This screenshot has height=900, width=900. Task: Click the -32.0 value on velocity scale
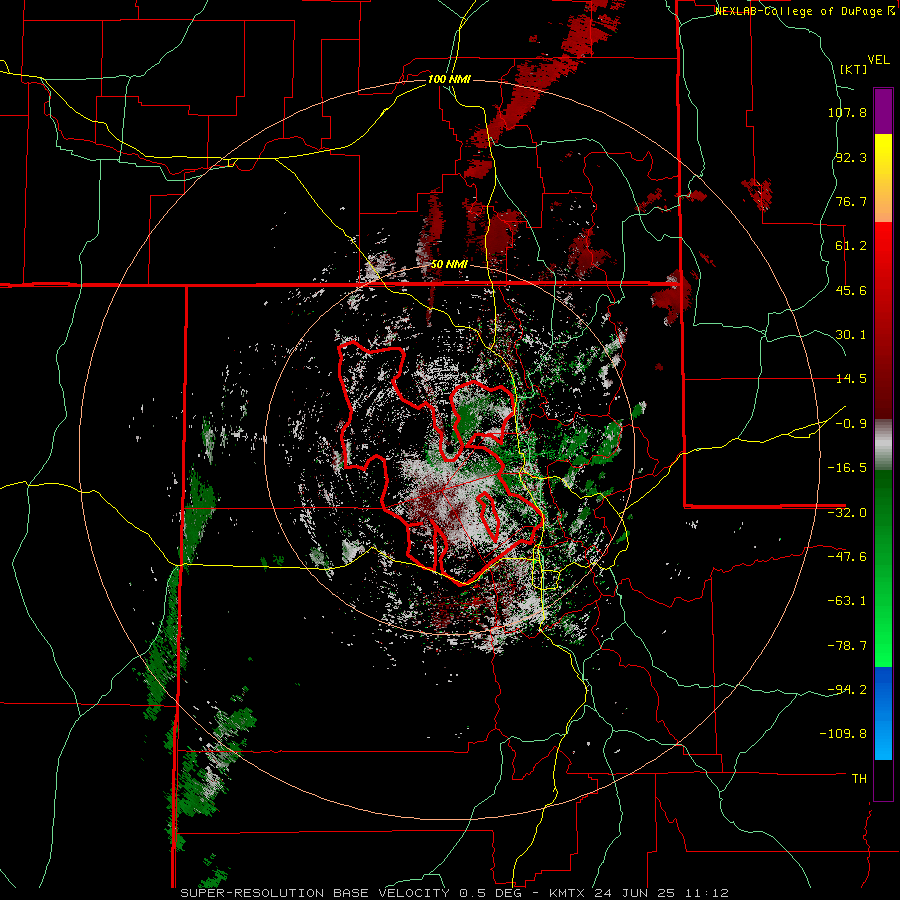[847, 513]
